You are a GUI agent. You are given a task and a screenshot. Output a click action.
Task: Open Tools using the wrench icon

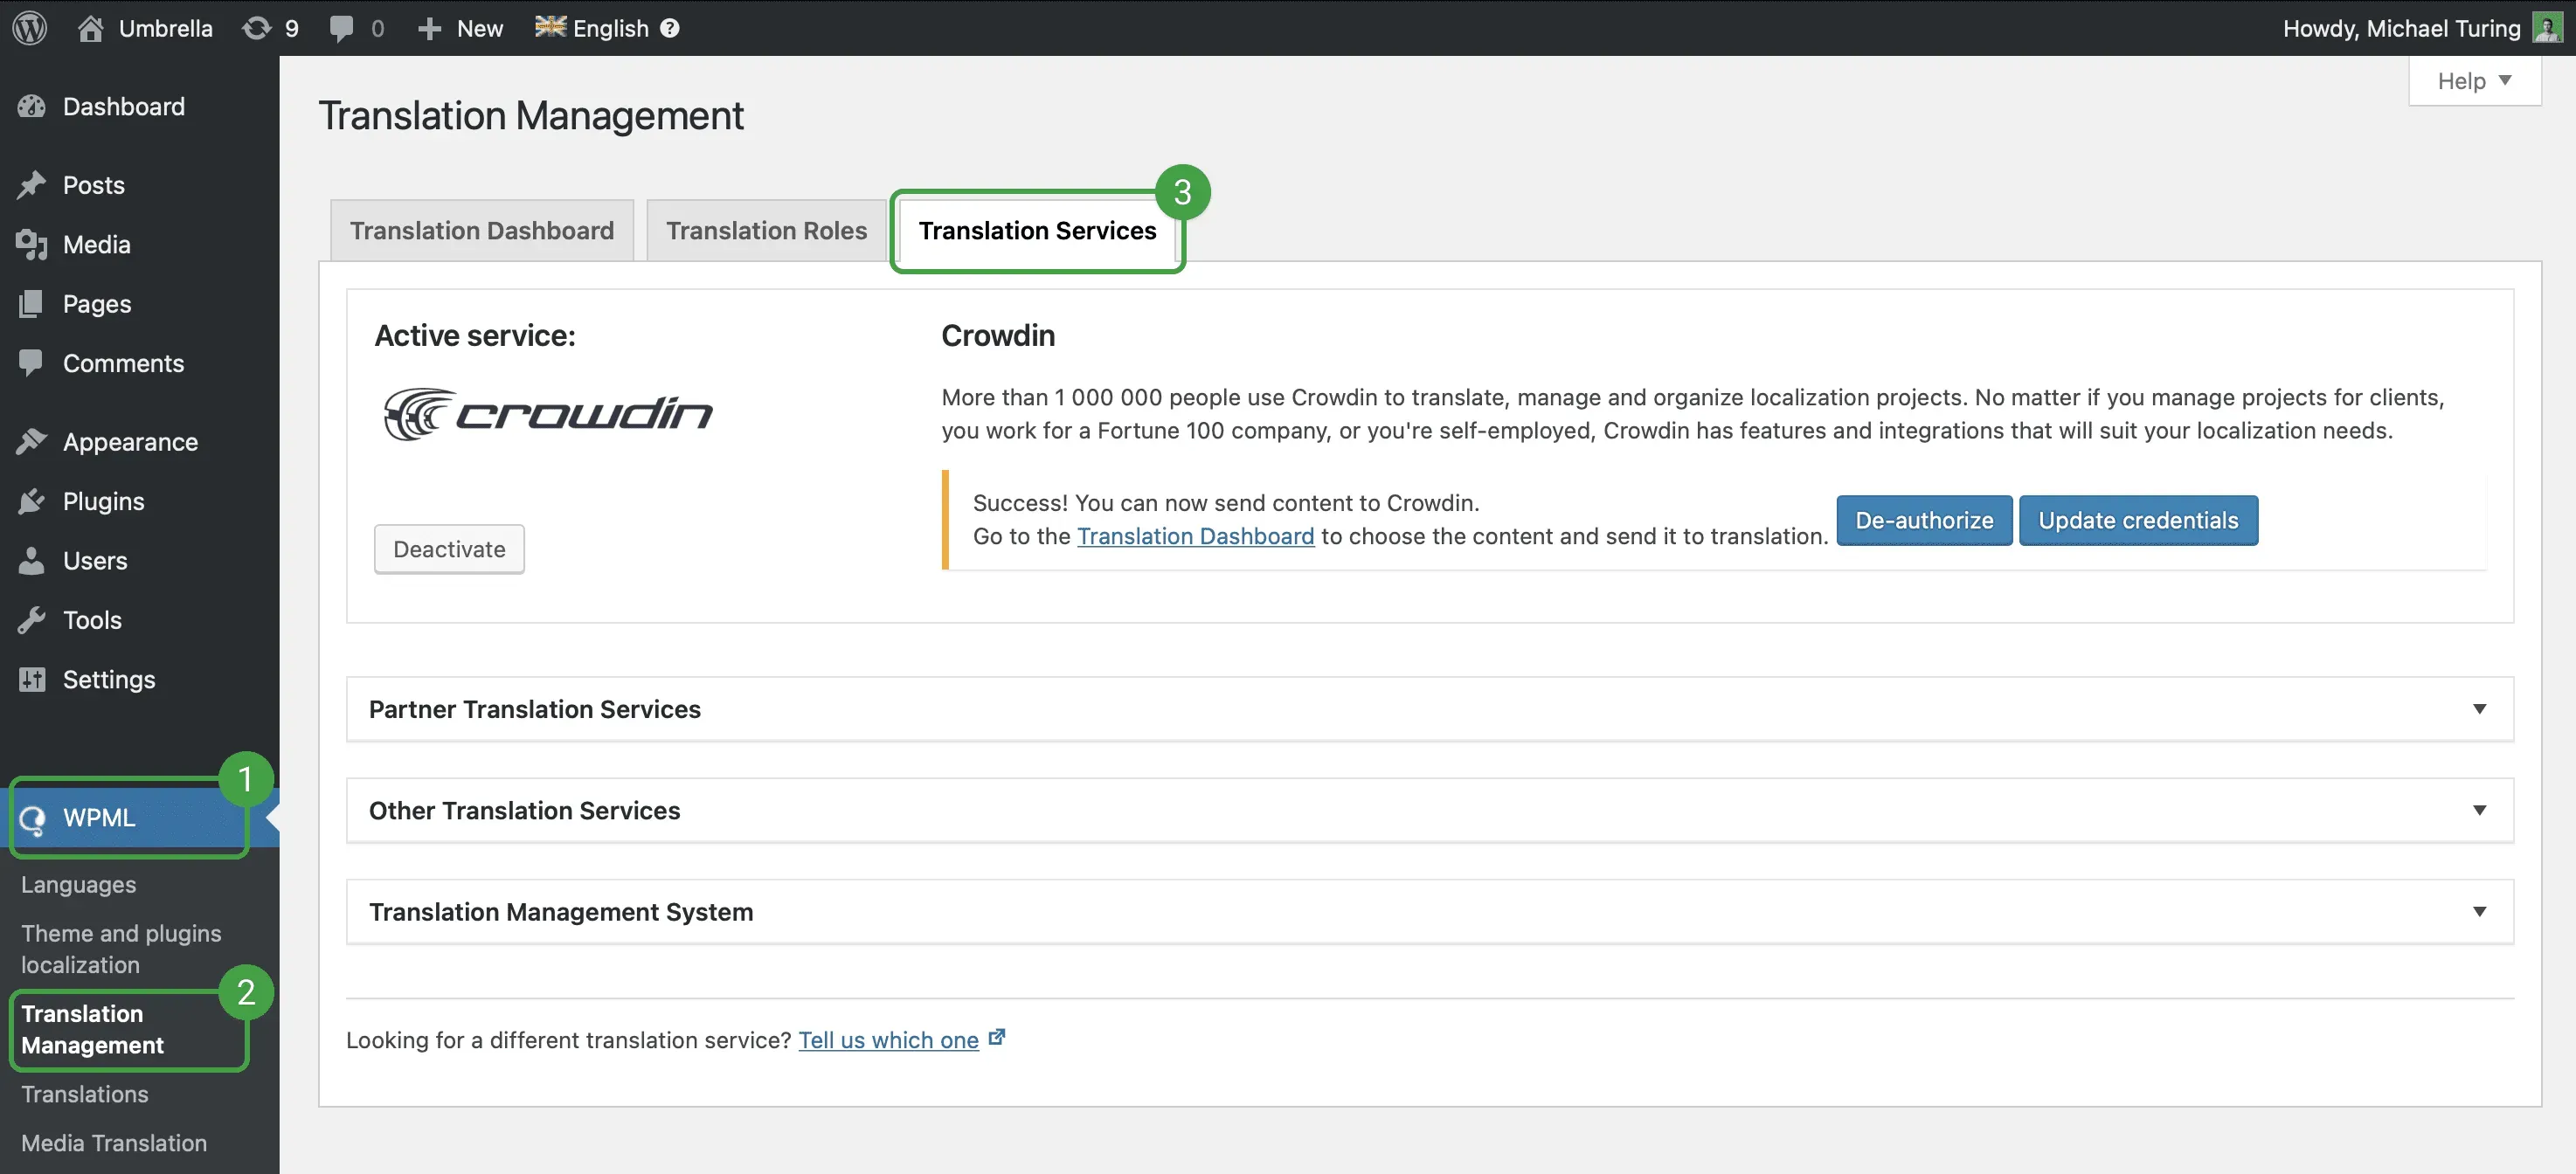[x=33, y=620]
